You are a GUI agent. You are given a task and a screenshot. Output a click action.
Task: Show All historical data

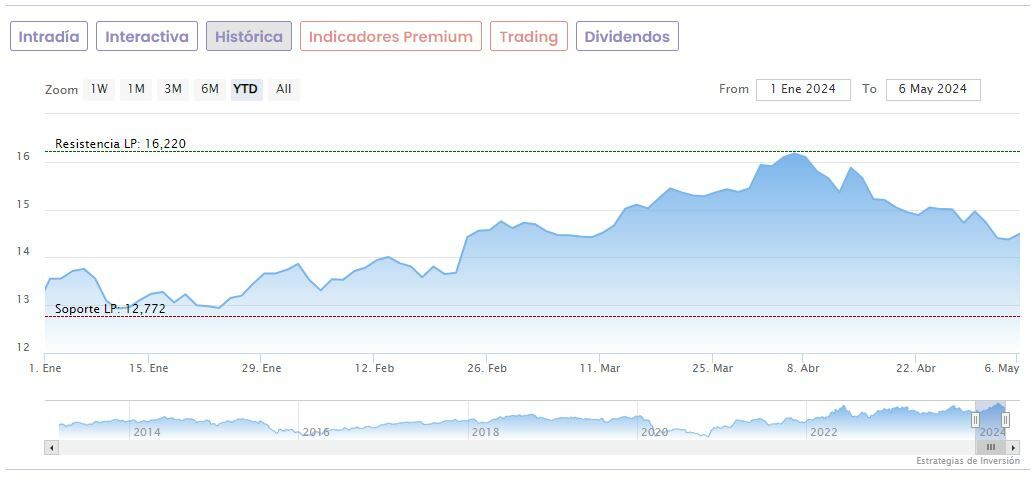click(284, 89)
